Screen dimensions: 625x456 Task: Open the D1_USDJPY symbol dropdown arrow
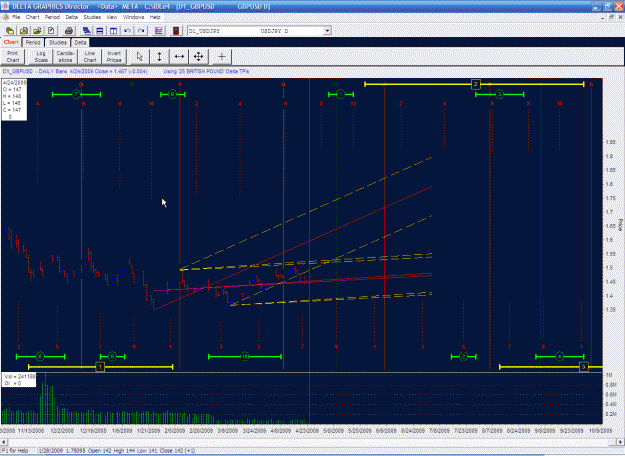(327, 31)
